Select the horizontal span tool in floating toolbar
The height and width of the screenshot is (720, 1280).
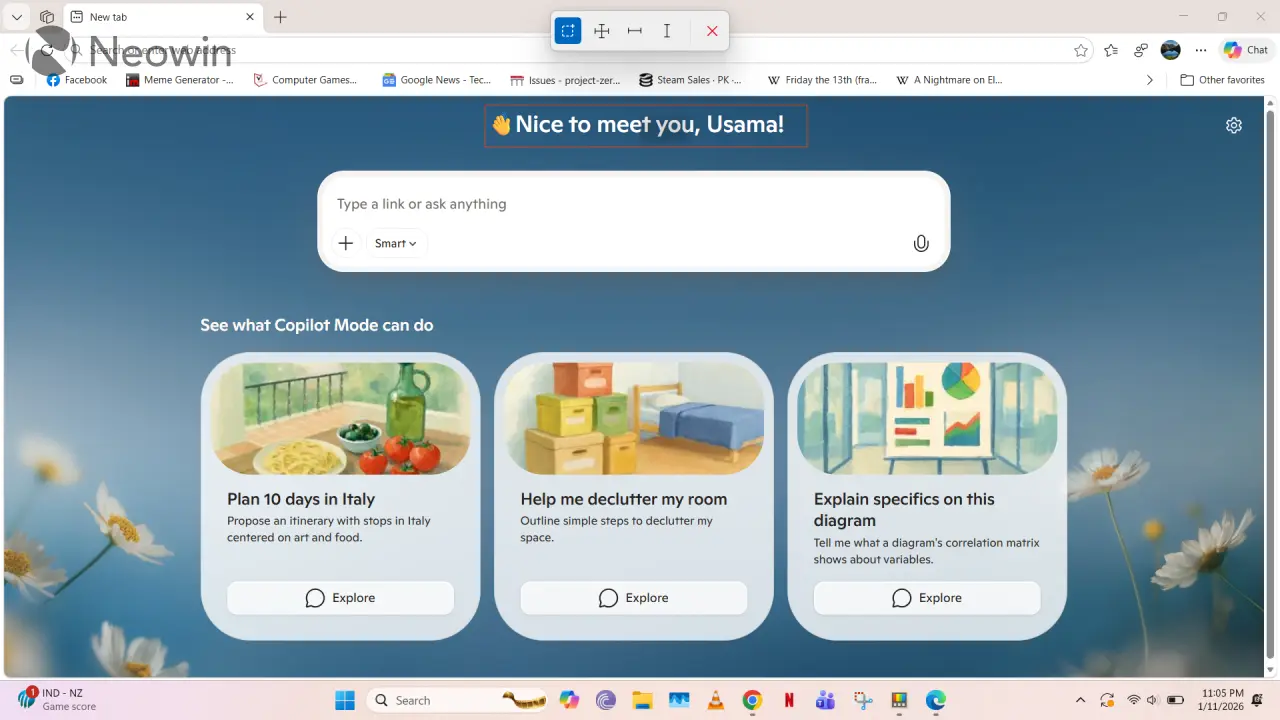pos(635,31)
